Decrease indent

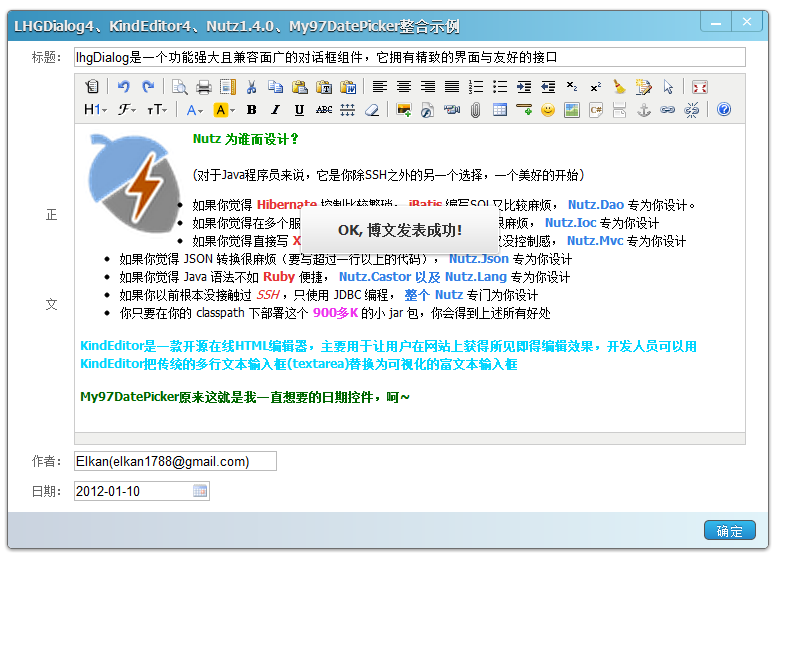click(x=548, y=87)
